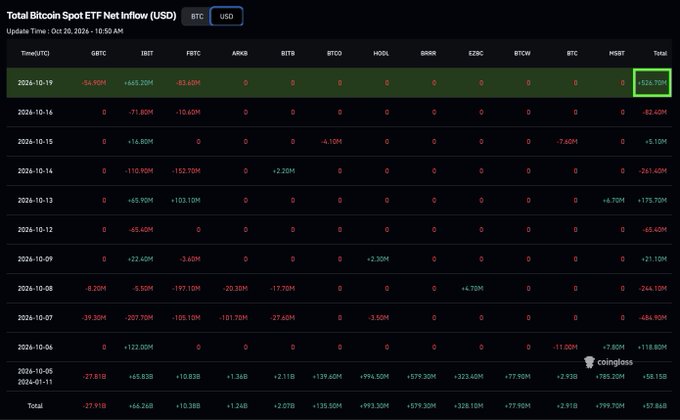Switch the inflow unit to BTC
The height and width of the screenshot is (420, 680).
[197, 16]
